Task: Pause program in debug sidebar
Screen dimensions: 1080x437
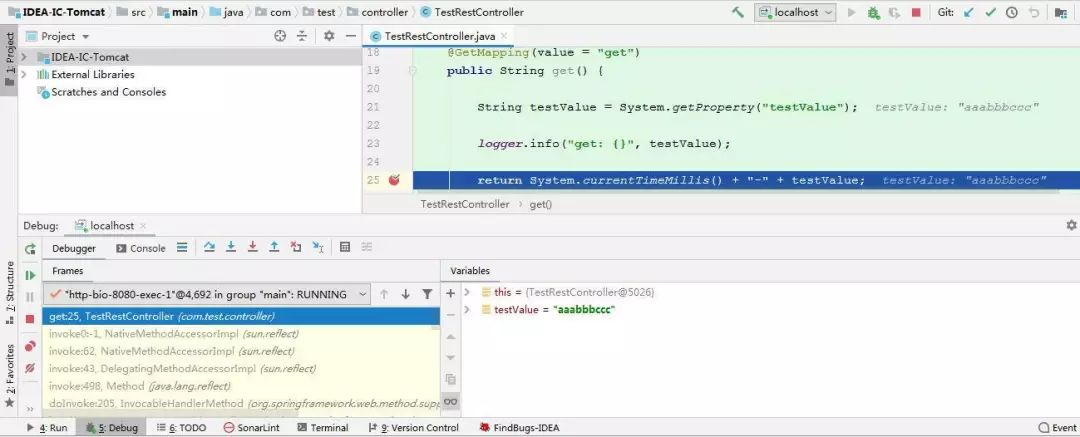Action: pos(30,297)
